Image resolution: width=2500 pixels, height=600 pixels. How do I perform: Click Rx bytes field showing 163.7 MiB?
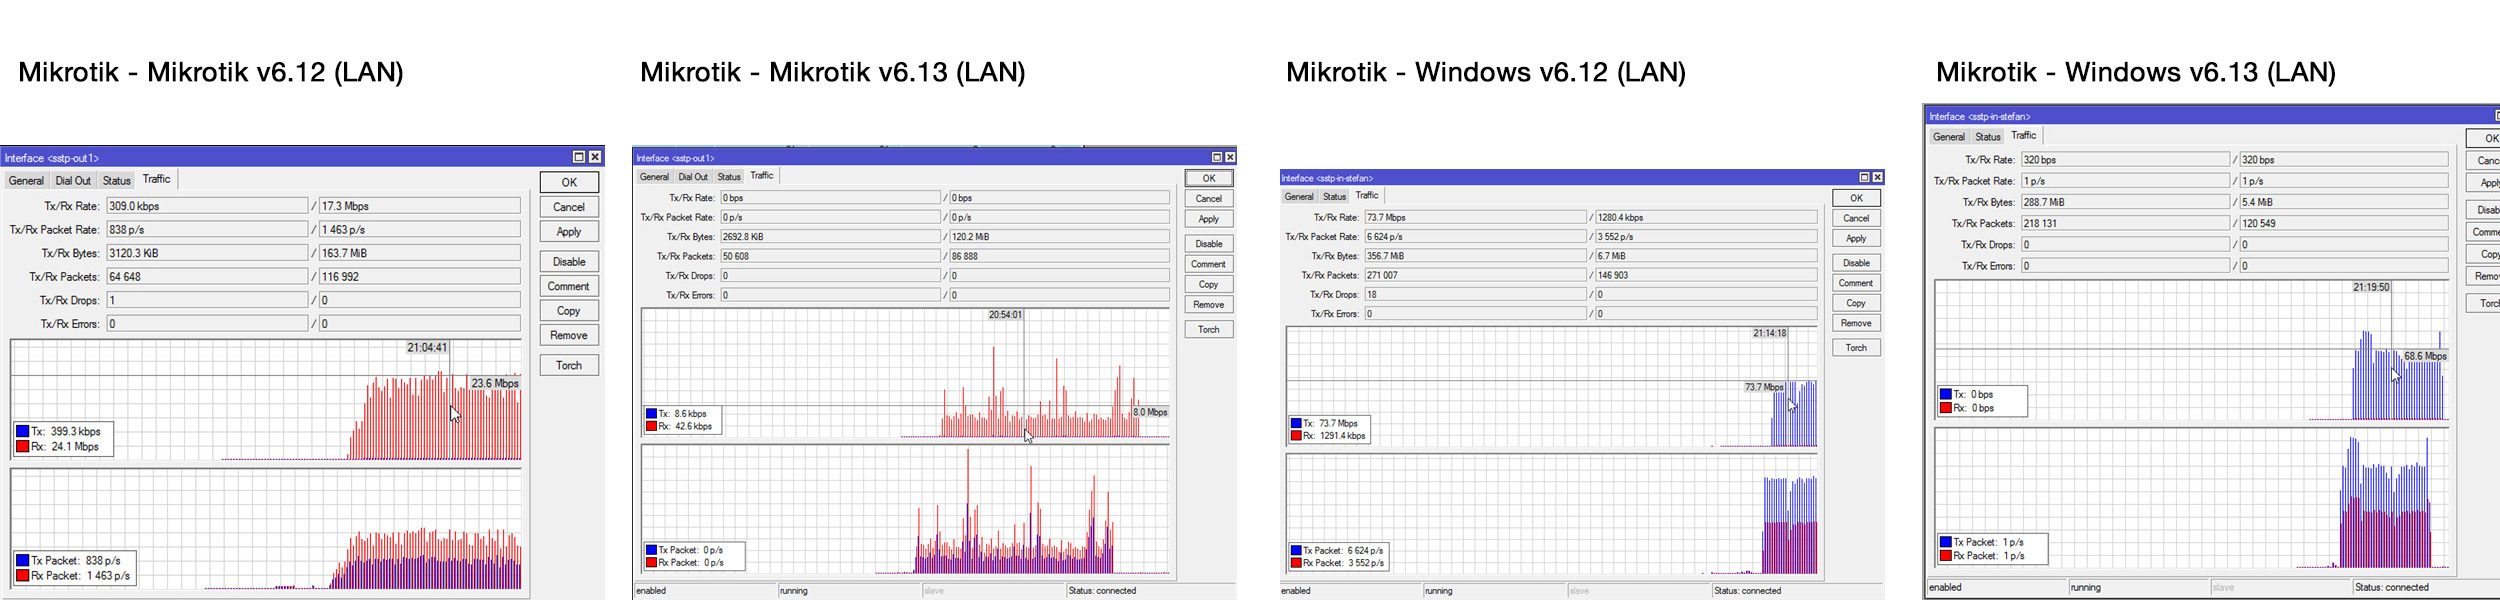click(420, 253)
